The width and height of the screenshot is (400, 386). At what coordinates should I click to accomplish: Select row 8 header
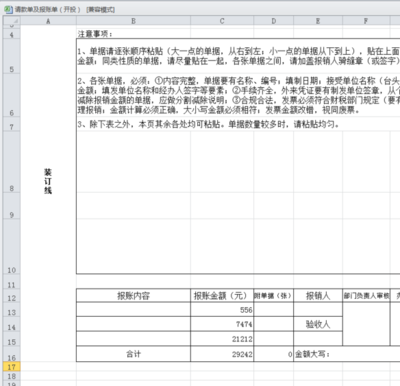tap(11, 161)
